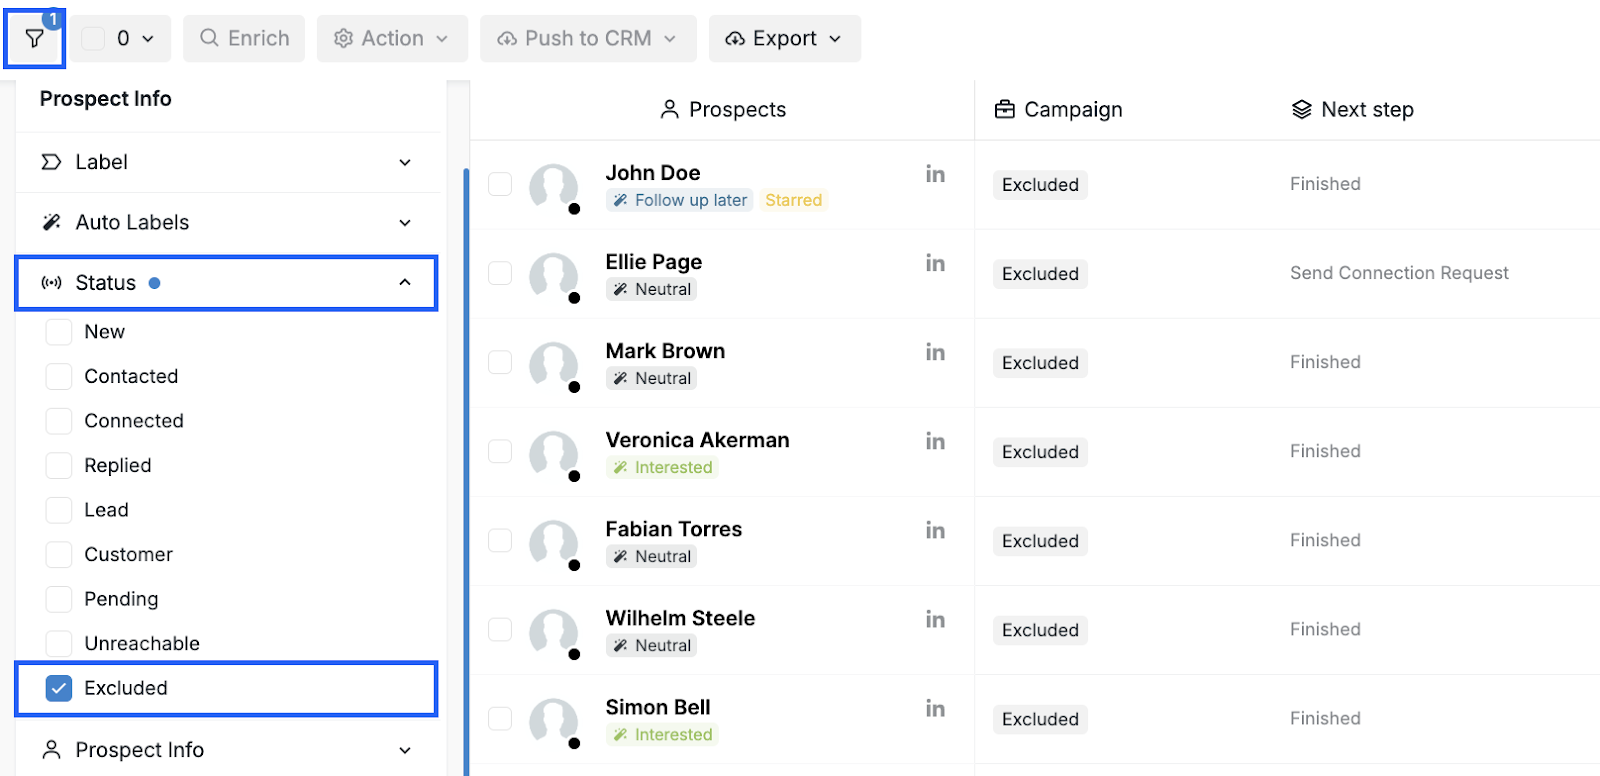Check the Replied status checkbox
Image resolution: width=1600 pixels, height=776 pixels.
tap(59, 465)
